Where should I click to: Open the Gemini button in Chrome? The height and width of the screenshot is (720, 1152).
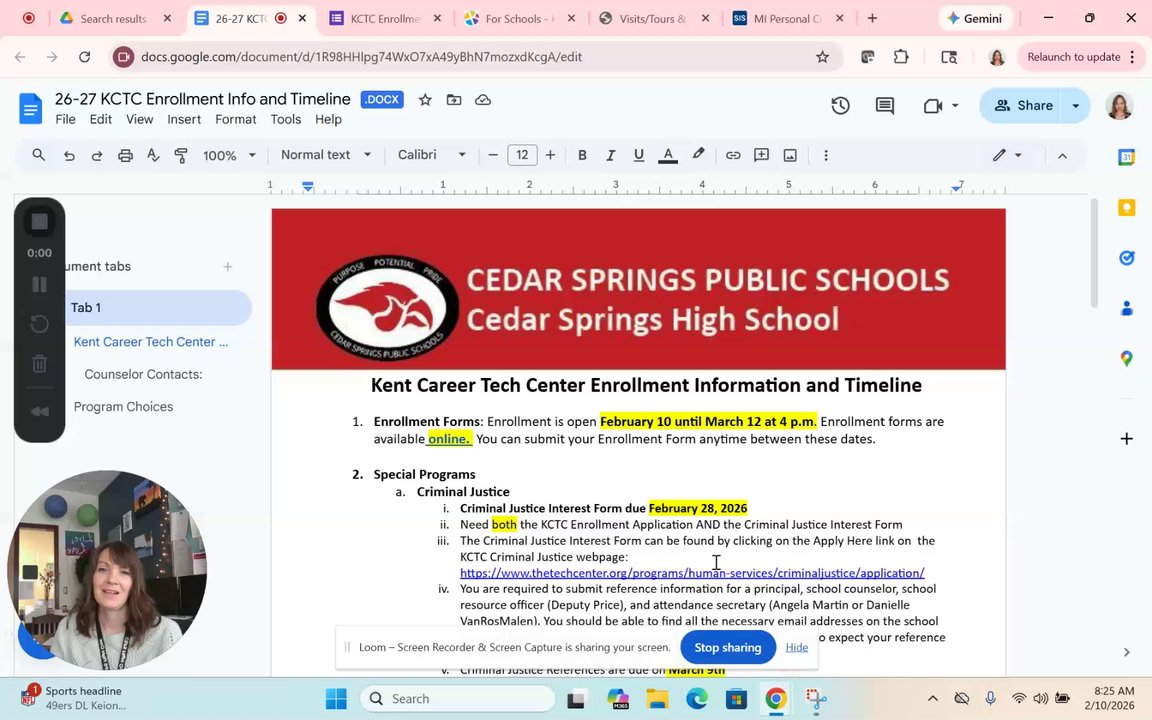pos(975,18)
